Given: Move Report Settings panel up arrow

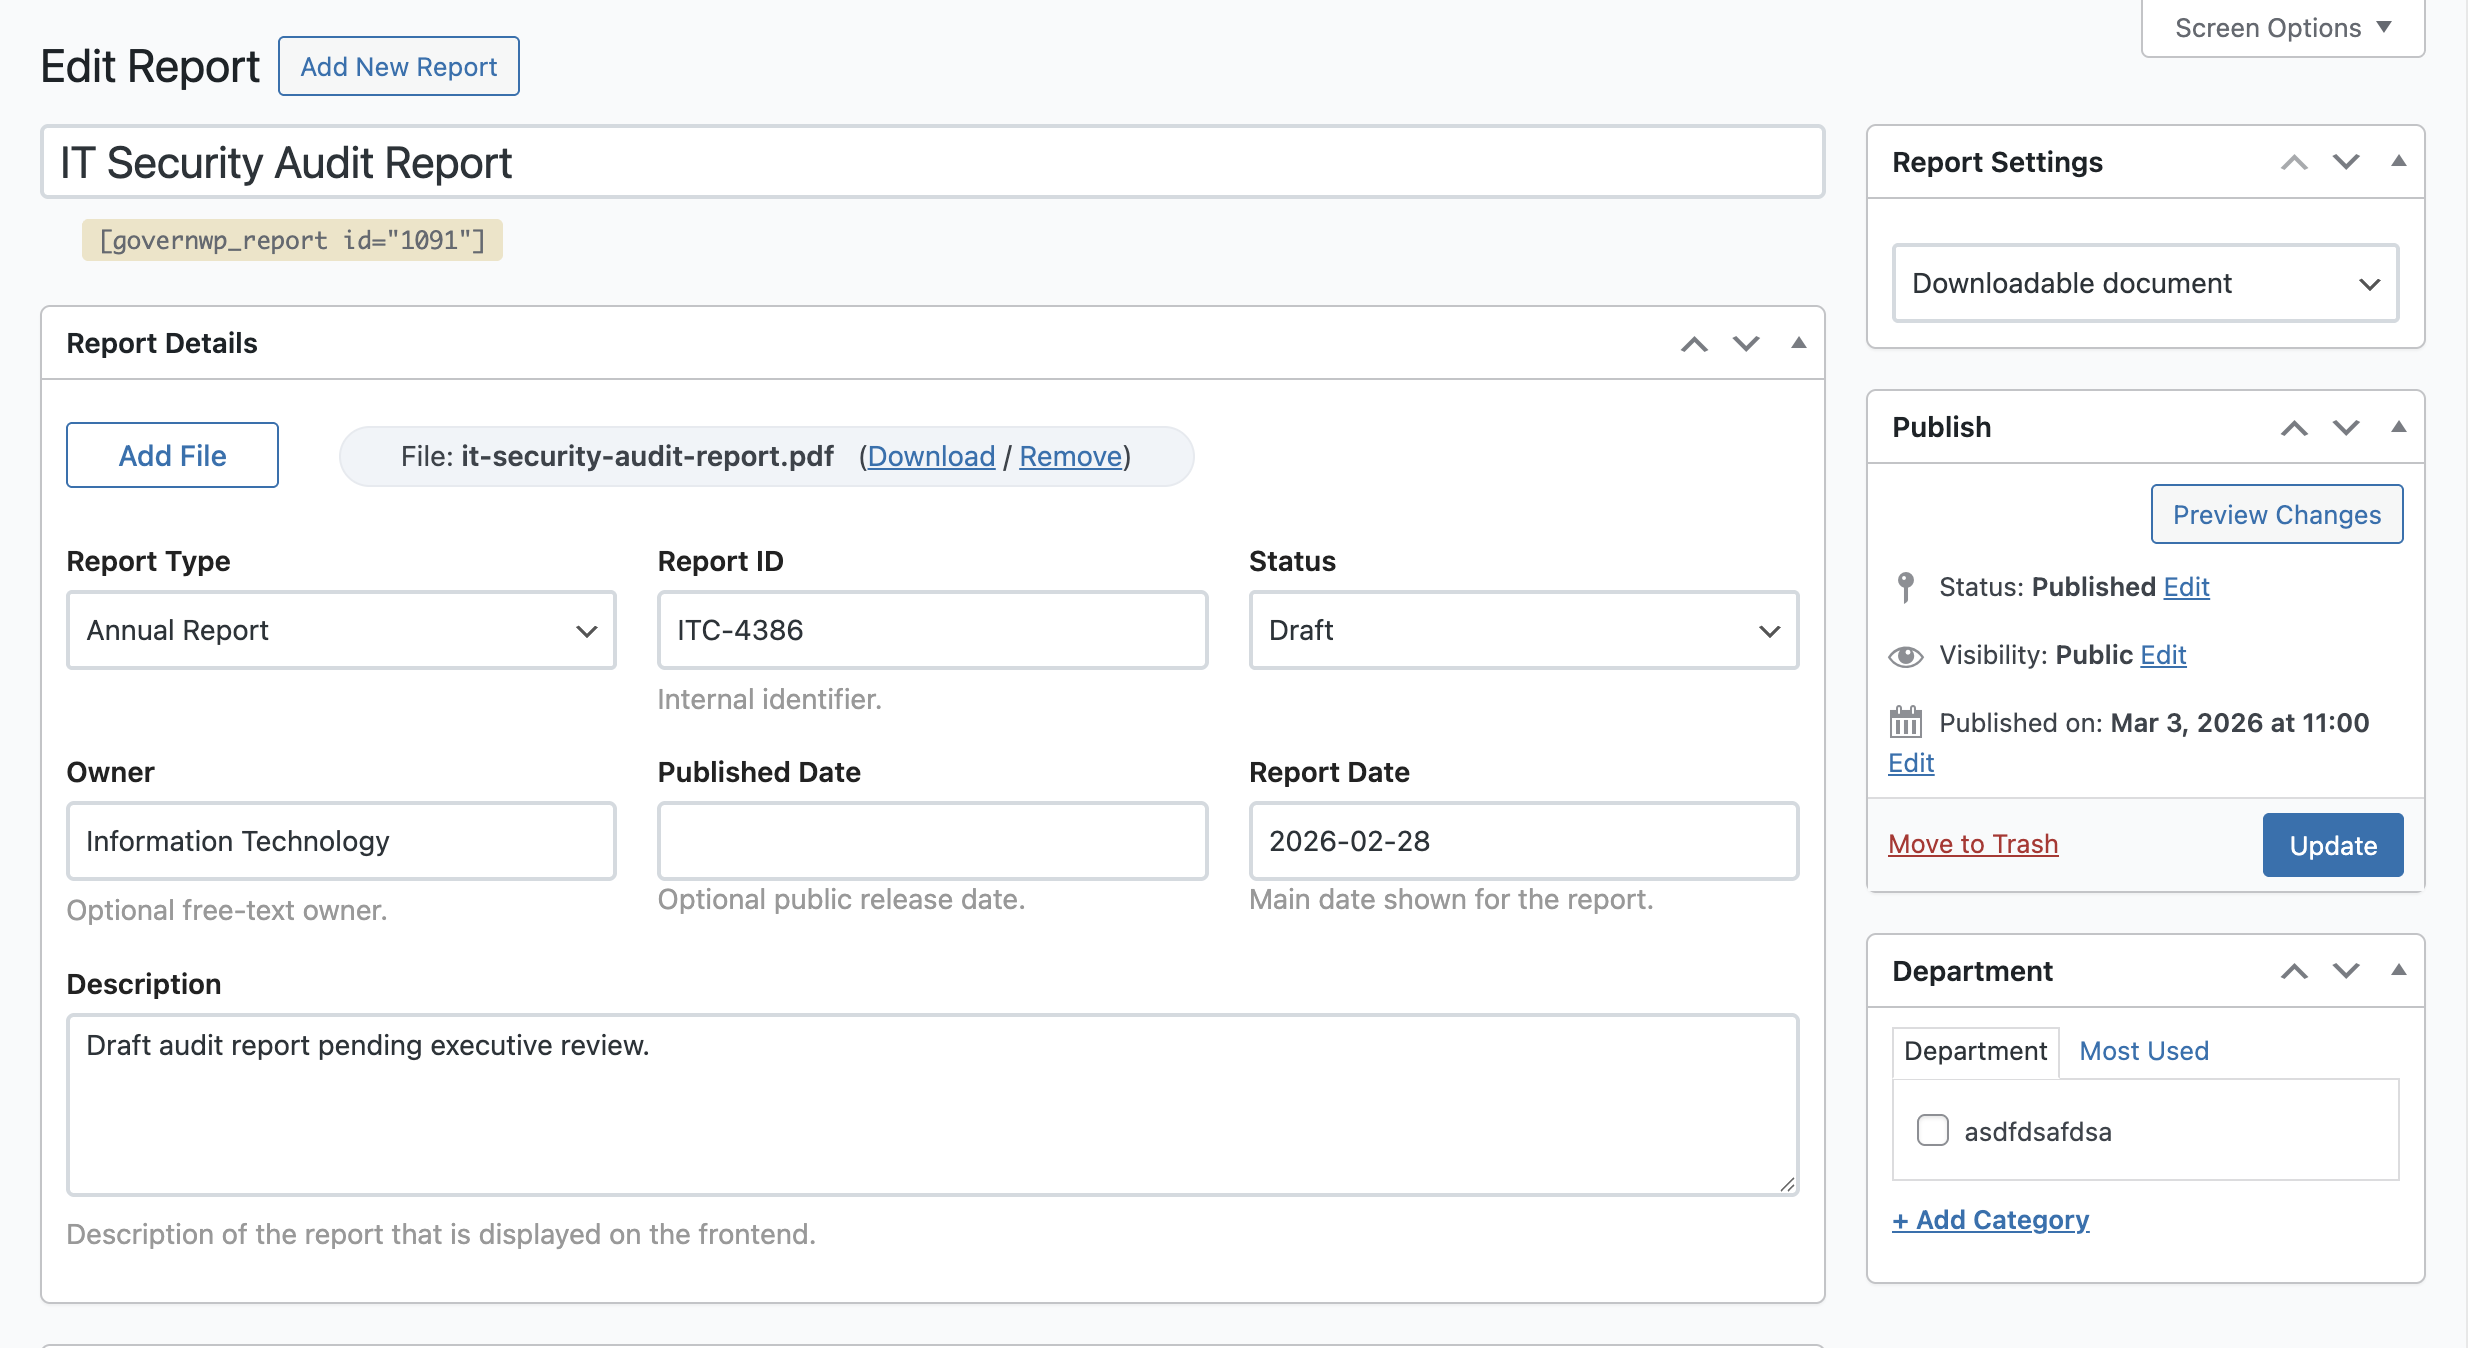Looking at the screenshot, I should 2294,162.
